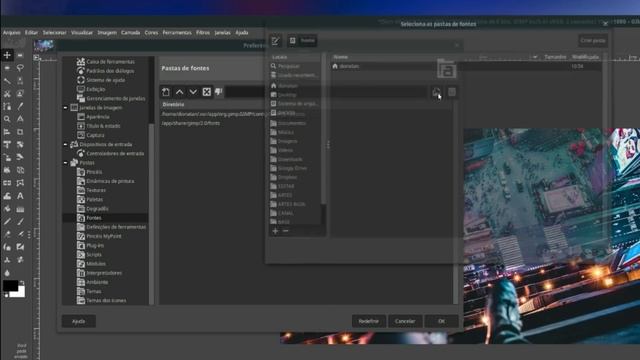Select the Free Select lasso tool
The image size is (640, 360).
[x=20, y=68]
